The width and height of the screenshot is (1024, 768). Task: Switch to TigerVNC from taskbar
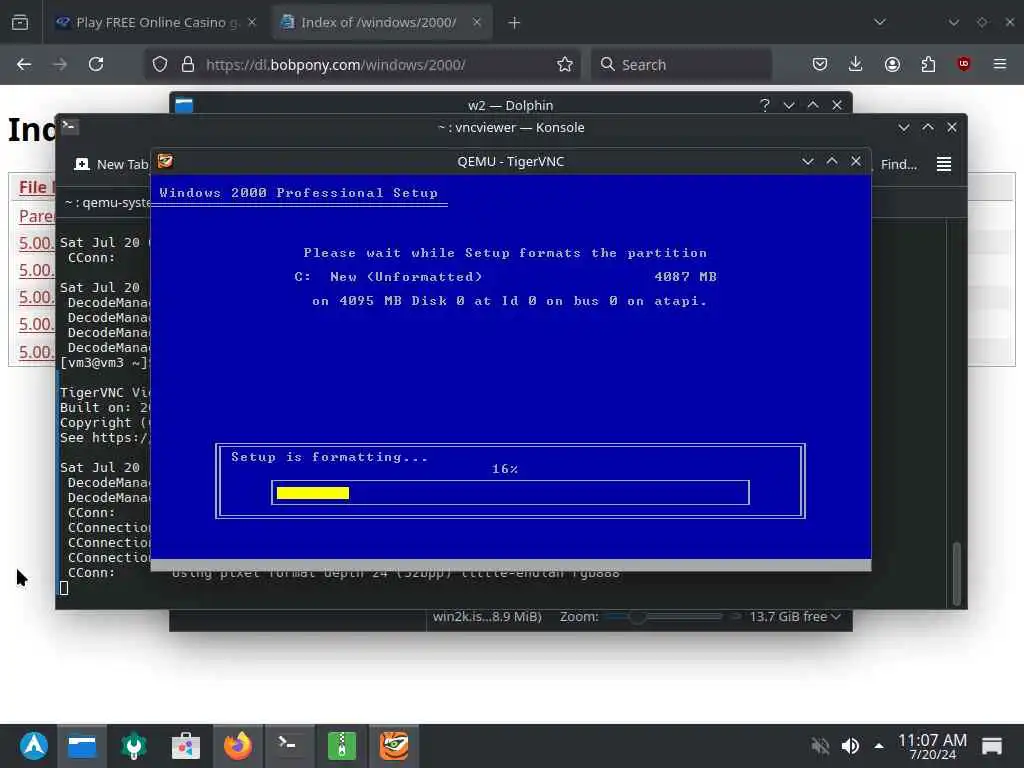point(394,746)
